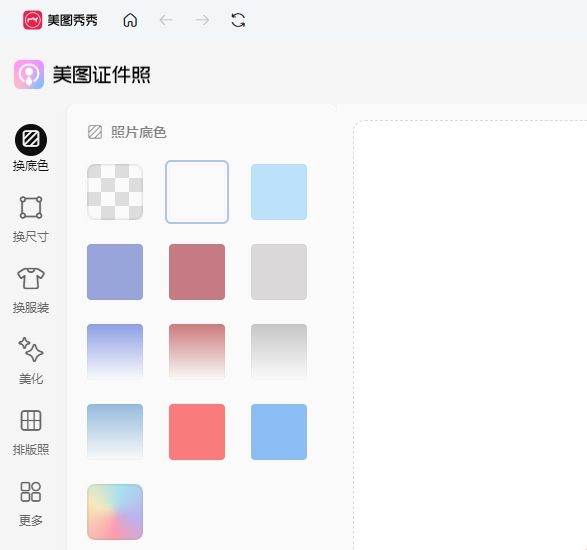Open the 美化 beautify tool
Viewport: 587px width, 550px height.
[x=31, y=361]
